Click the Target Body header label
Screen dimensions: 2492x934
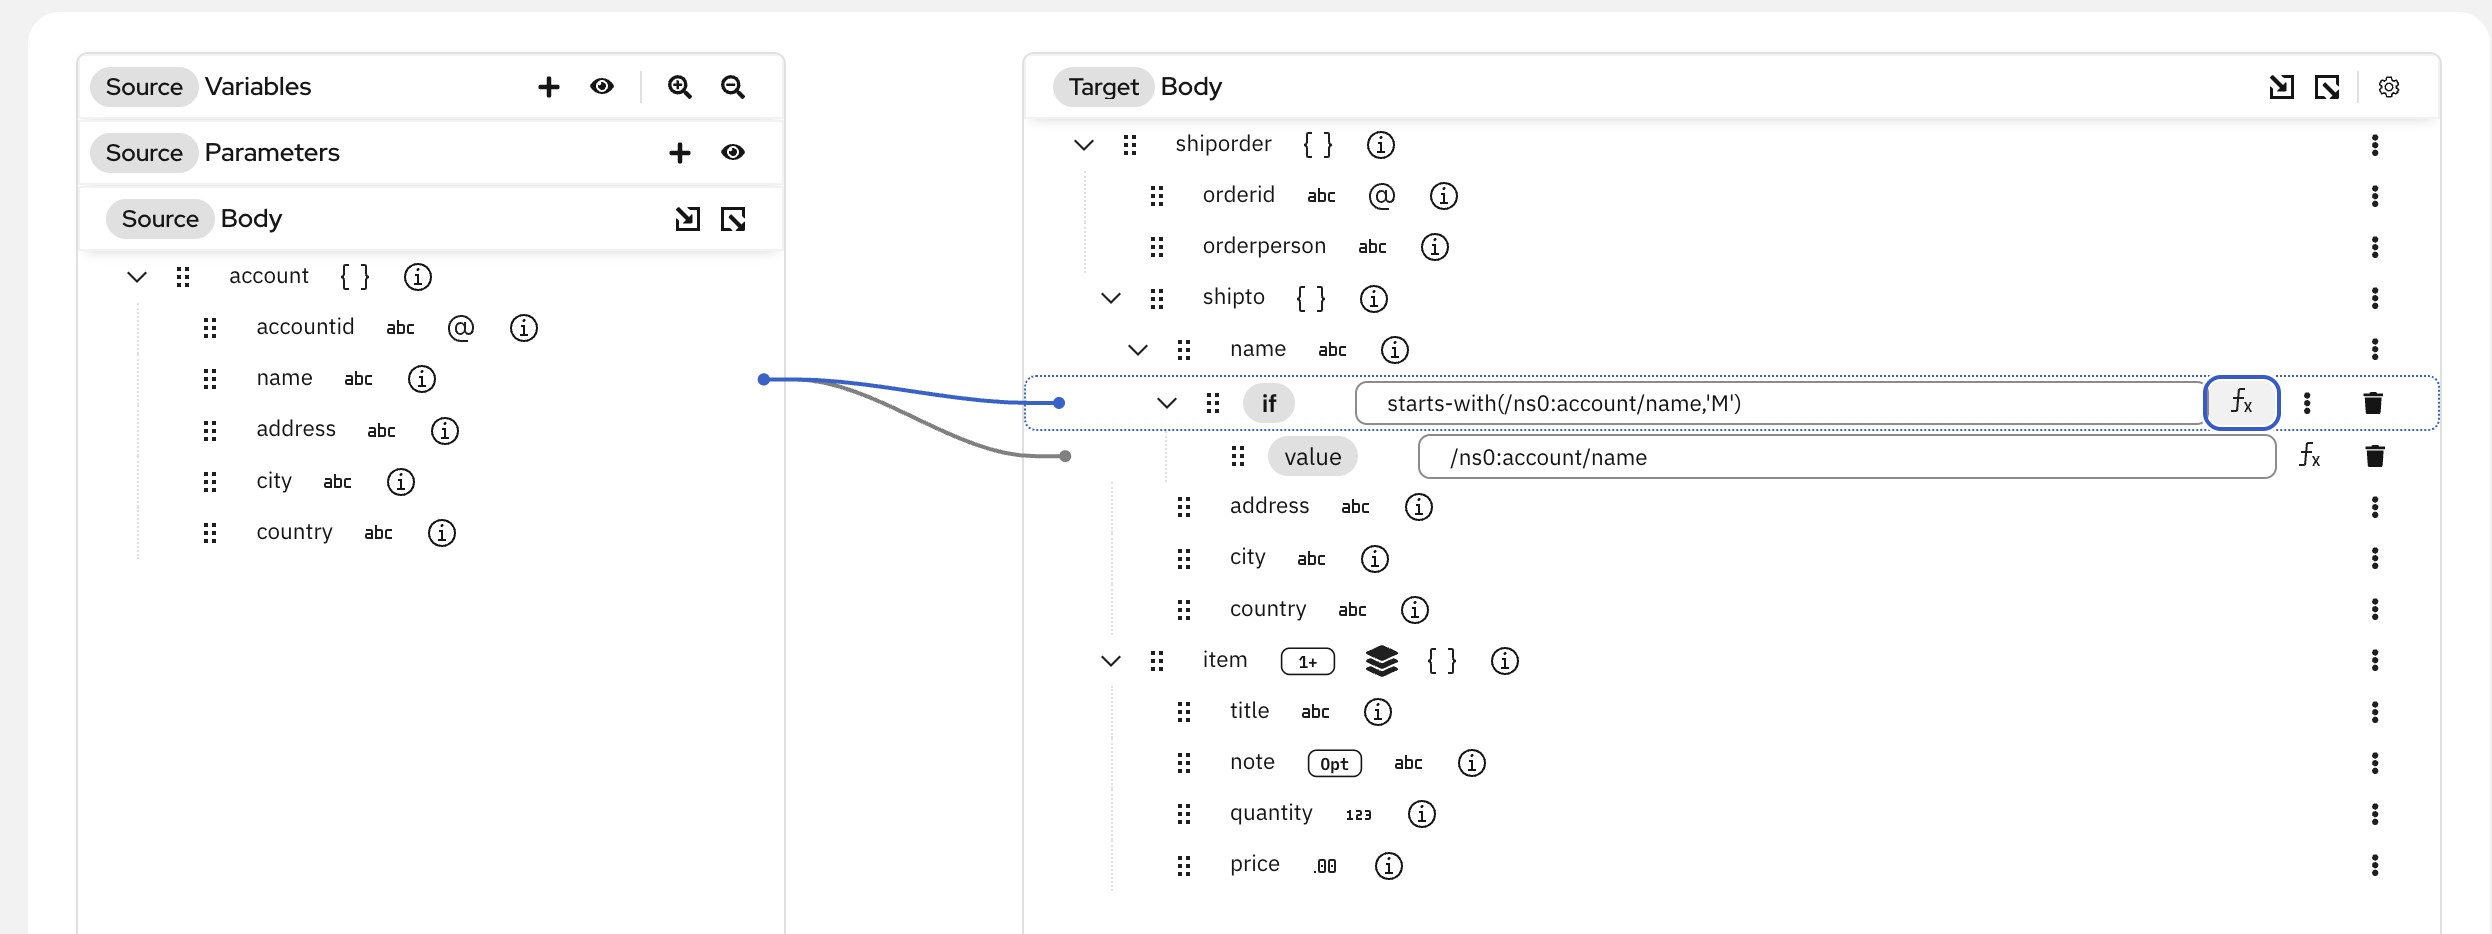pyautogui.click(x=1138, y=87)
